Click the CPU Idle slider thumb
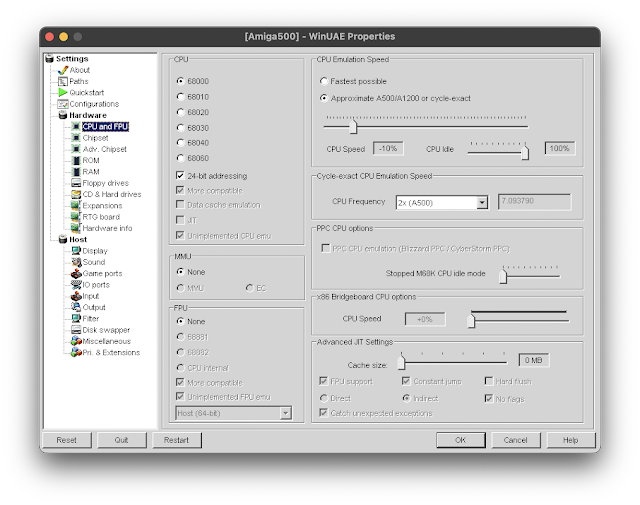The width and height of the screenshot is (640, 505). point(525,152)
